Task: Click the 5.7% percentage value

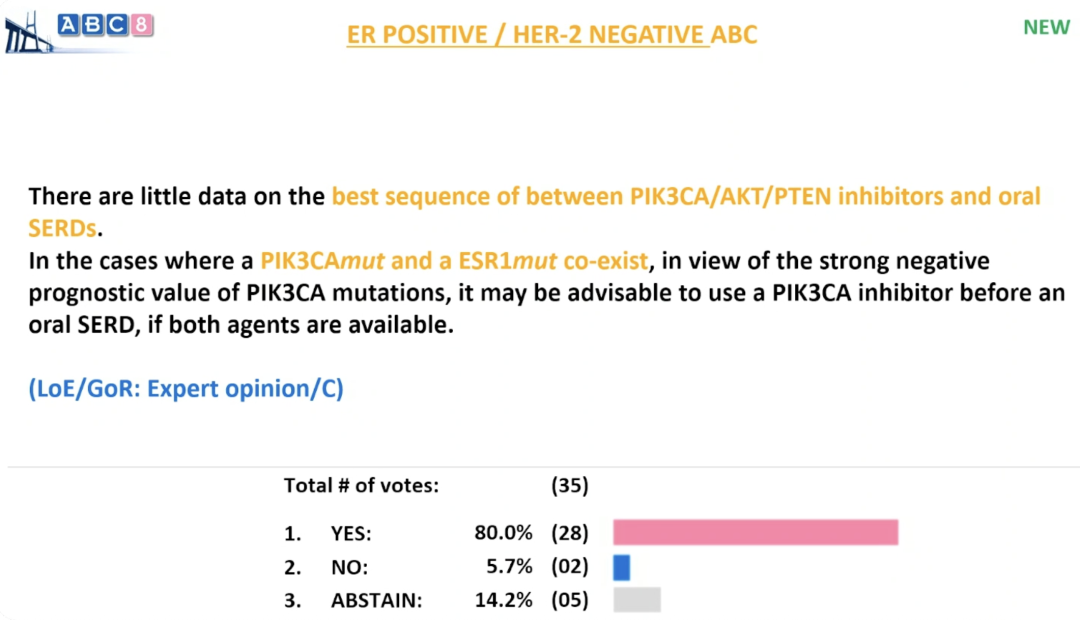Action: [x=508, y=567]
